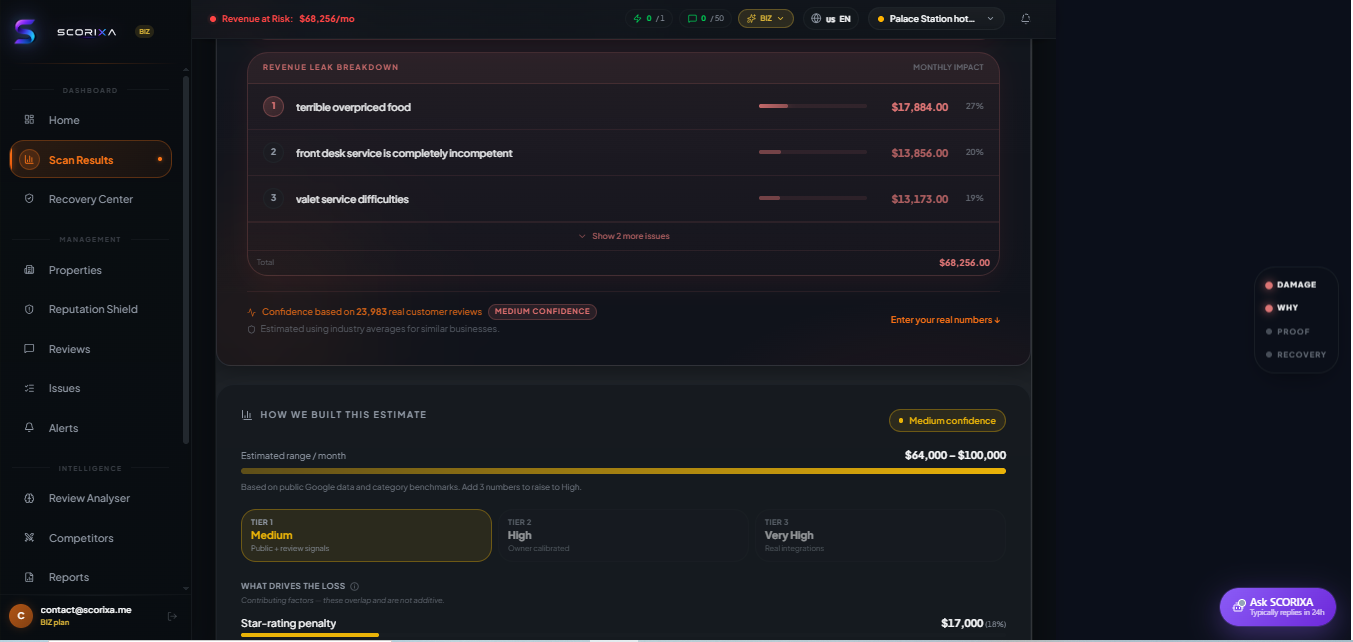Click the Issues checklist icon
The width and height of the screenshot is (1353, 642).
[x=29, y=388]
